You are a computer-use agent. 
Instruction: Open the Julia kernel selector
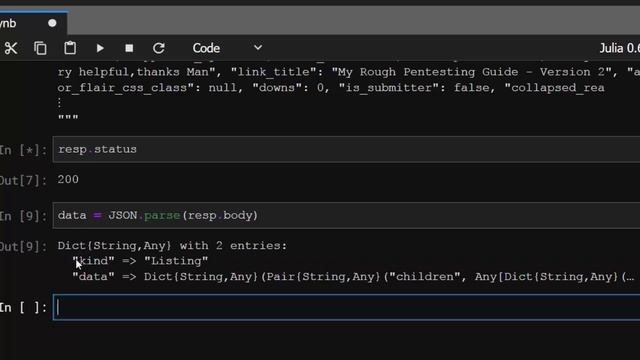(x=619, y=48)
